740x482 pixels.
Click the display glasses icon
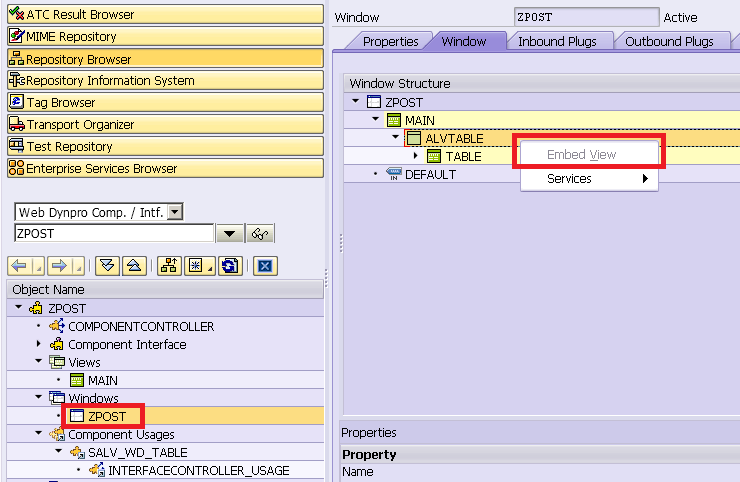pyautogui.click(x=260, y=233)
